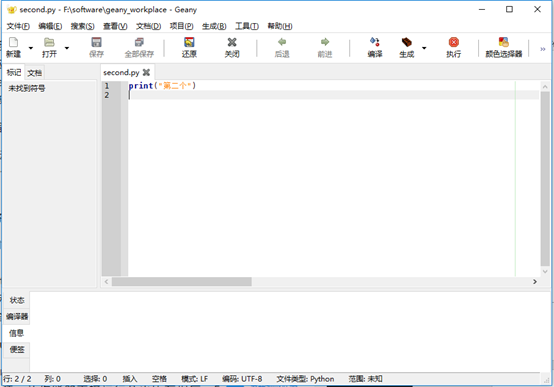Open the new-file template dropdown arrow
Viewport: 554px width, 387px height.
click(x=31, y=48)
